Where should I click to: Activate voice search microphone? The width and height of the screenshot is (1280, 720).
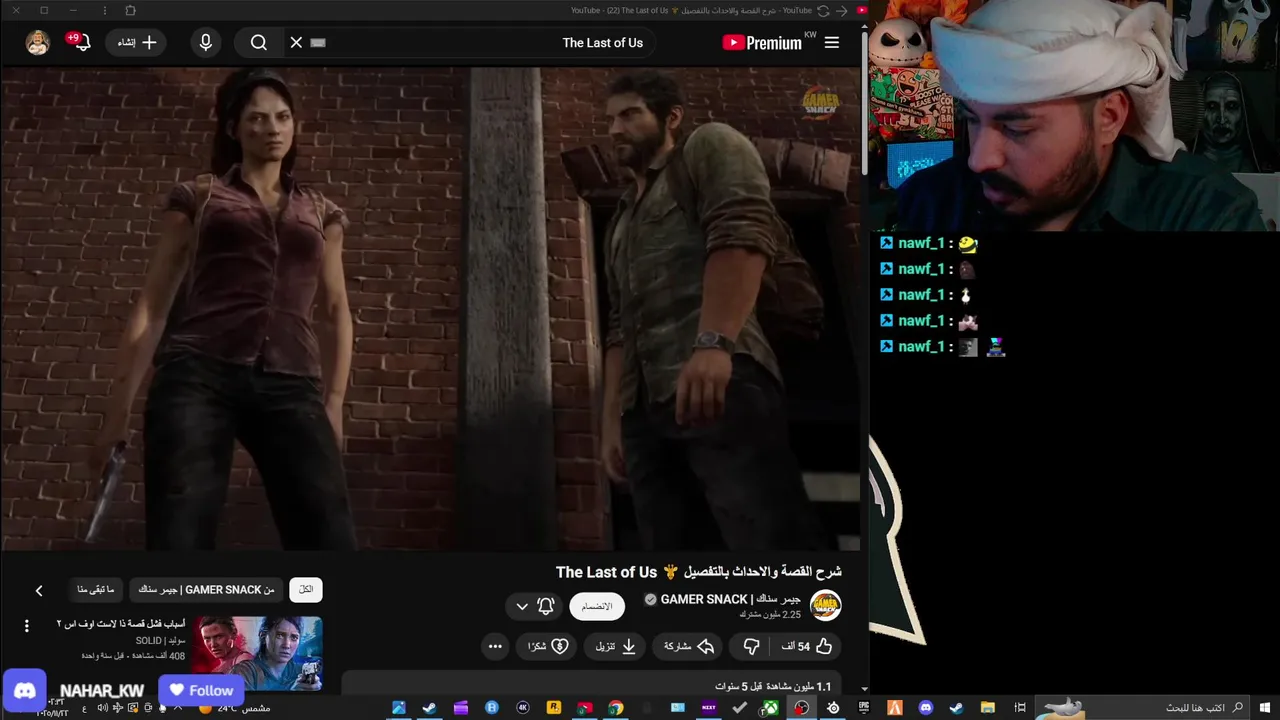206,42
